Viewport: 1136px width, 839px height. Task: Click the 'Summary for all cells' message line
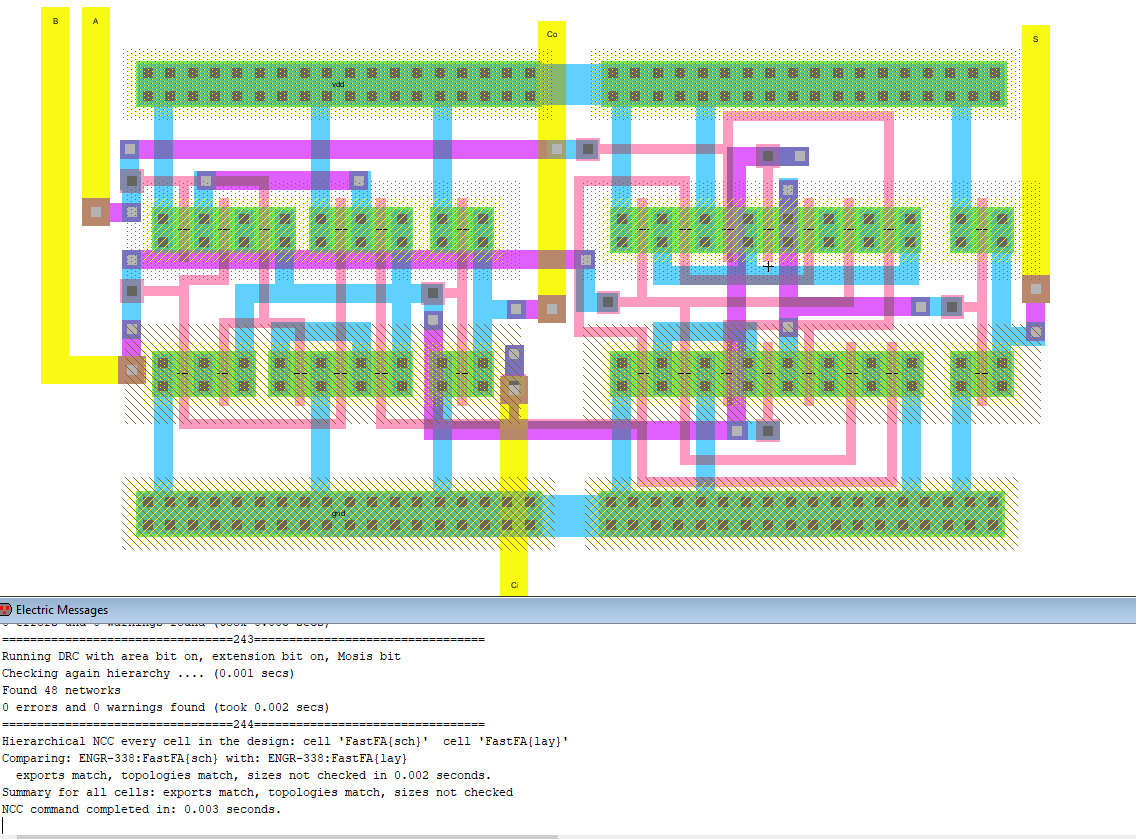tap(257, 792)
